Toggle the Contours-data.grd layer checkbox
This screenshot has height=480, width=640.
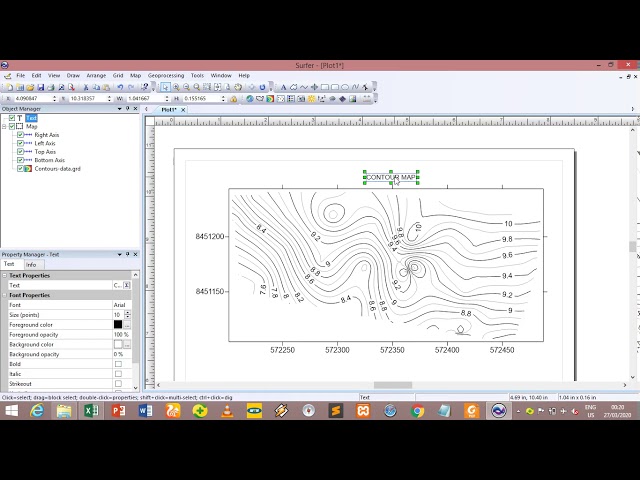20,169
